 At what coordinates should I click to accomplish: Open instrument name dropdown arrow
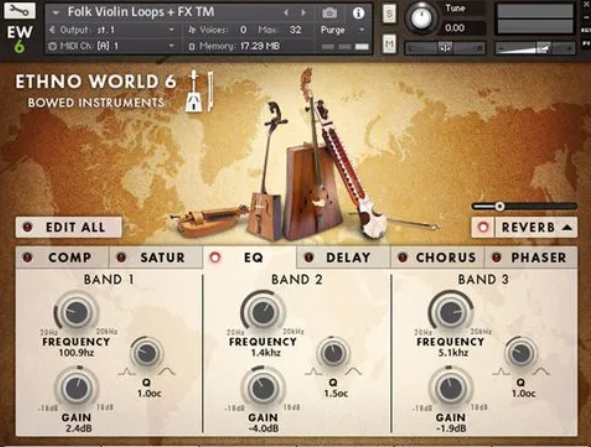pos(56,13)
